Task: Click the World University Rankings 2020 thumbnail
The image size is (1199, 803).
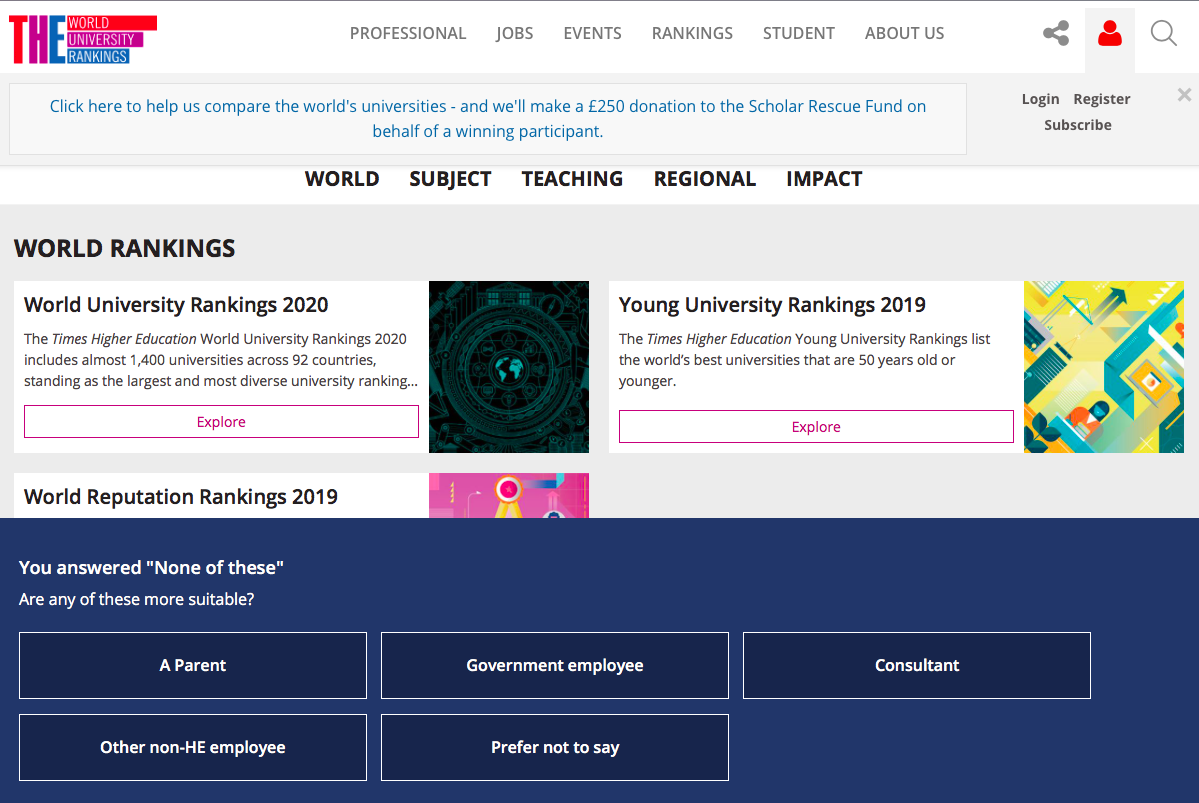Action: [x=509, y=367]
